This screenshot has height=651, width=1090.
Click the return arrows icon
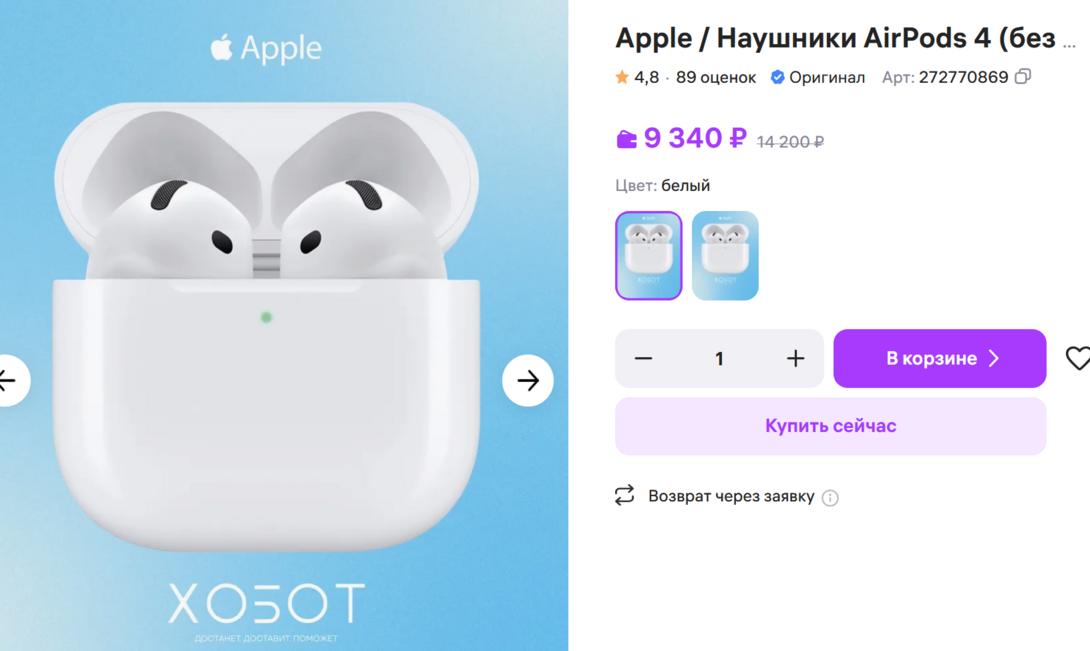(624, 495)
